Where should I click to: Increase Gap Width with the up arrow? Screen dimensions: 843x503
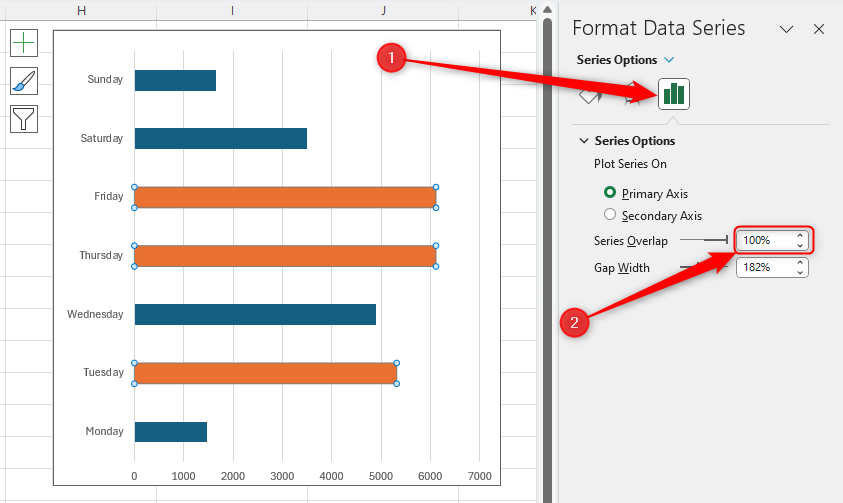[800, 262]
